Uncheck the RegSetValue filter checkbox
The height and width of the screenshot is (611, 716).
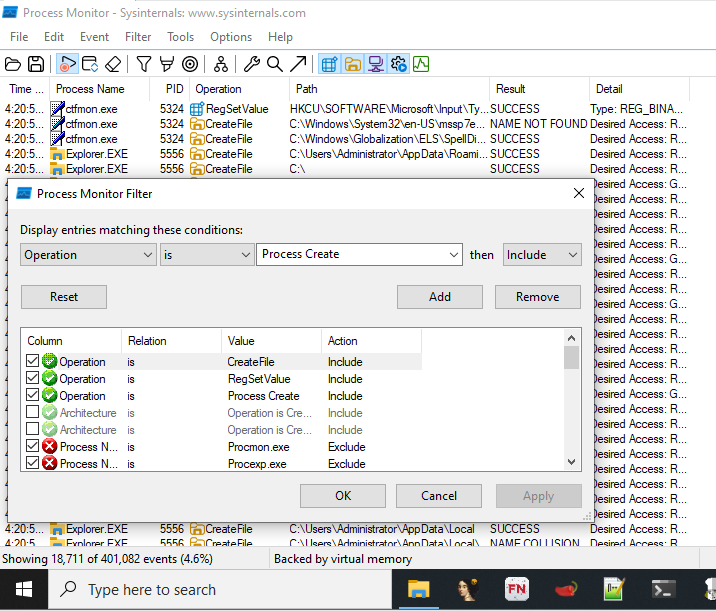32,378
